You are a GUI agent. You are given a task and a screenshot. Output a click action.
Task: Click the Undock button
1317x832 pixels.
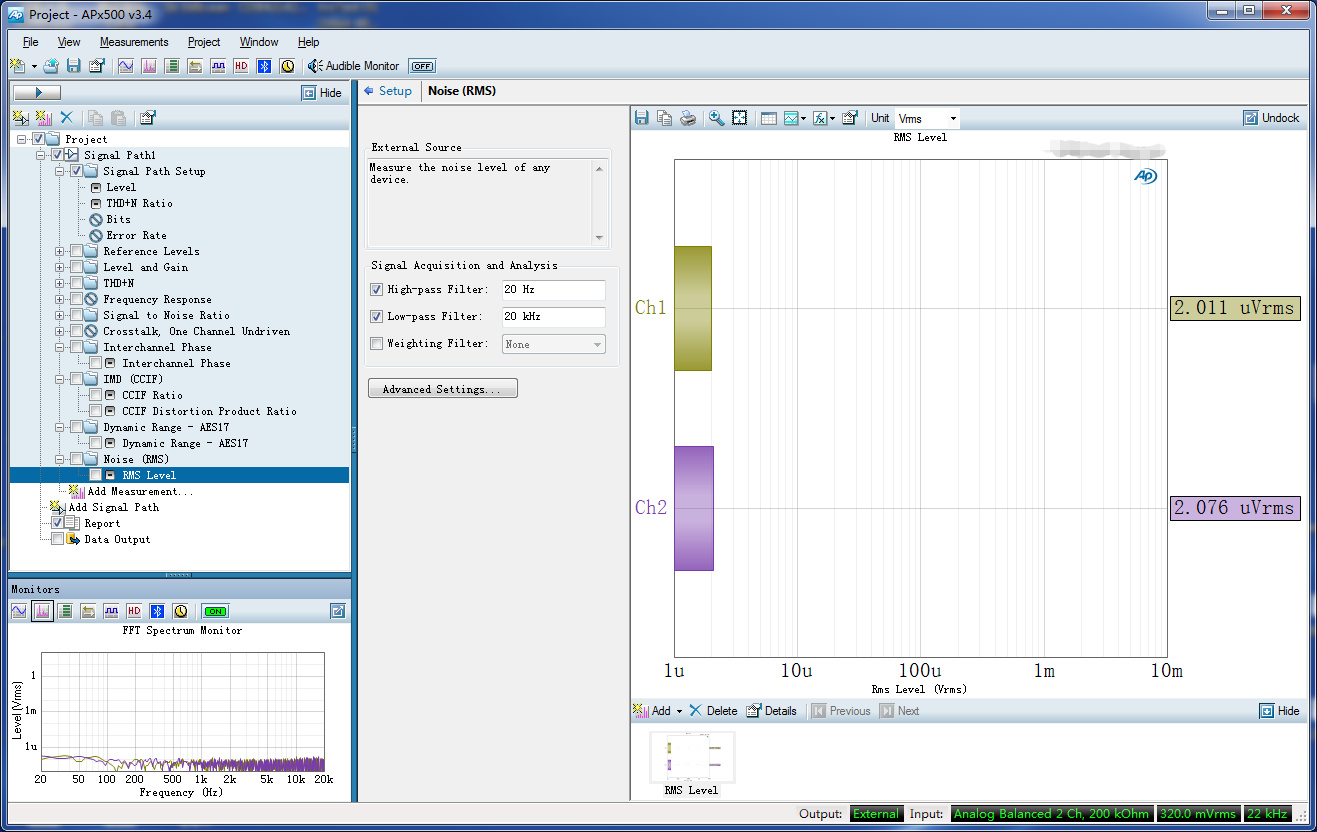point(1272,118)
